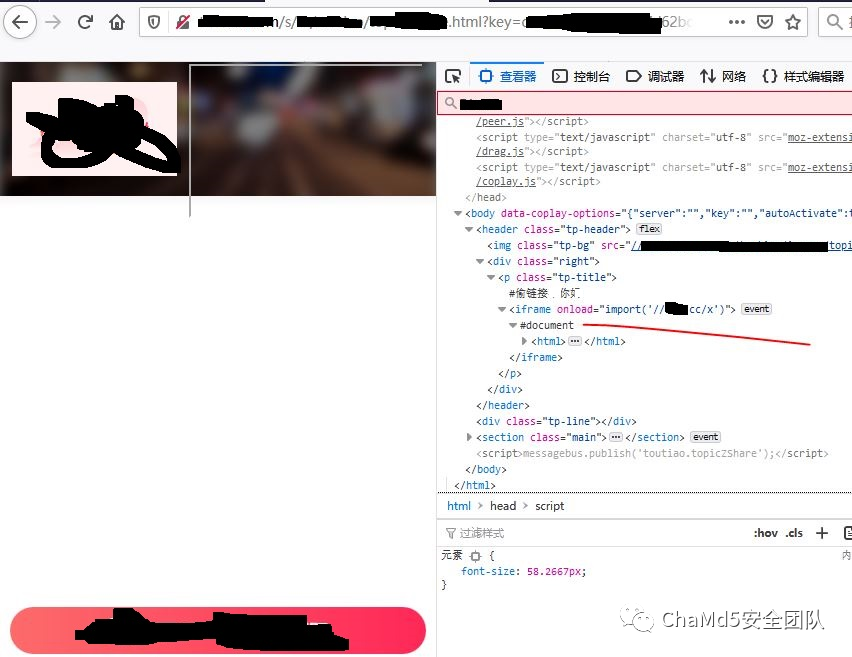Click the red gradient button on the page
852x657 pixels.
pyautogui.click(x=218, y=630)
